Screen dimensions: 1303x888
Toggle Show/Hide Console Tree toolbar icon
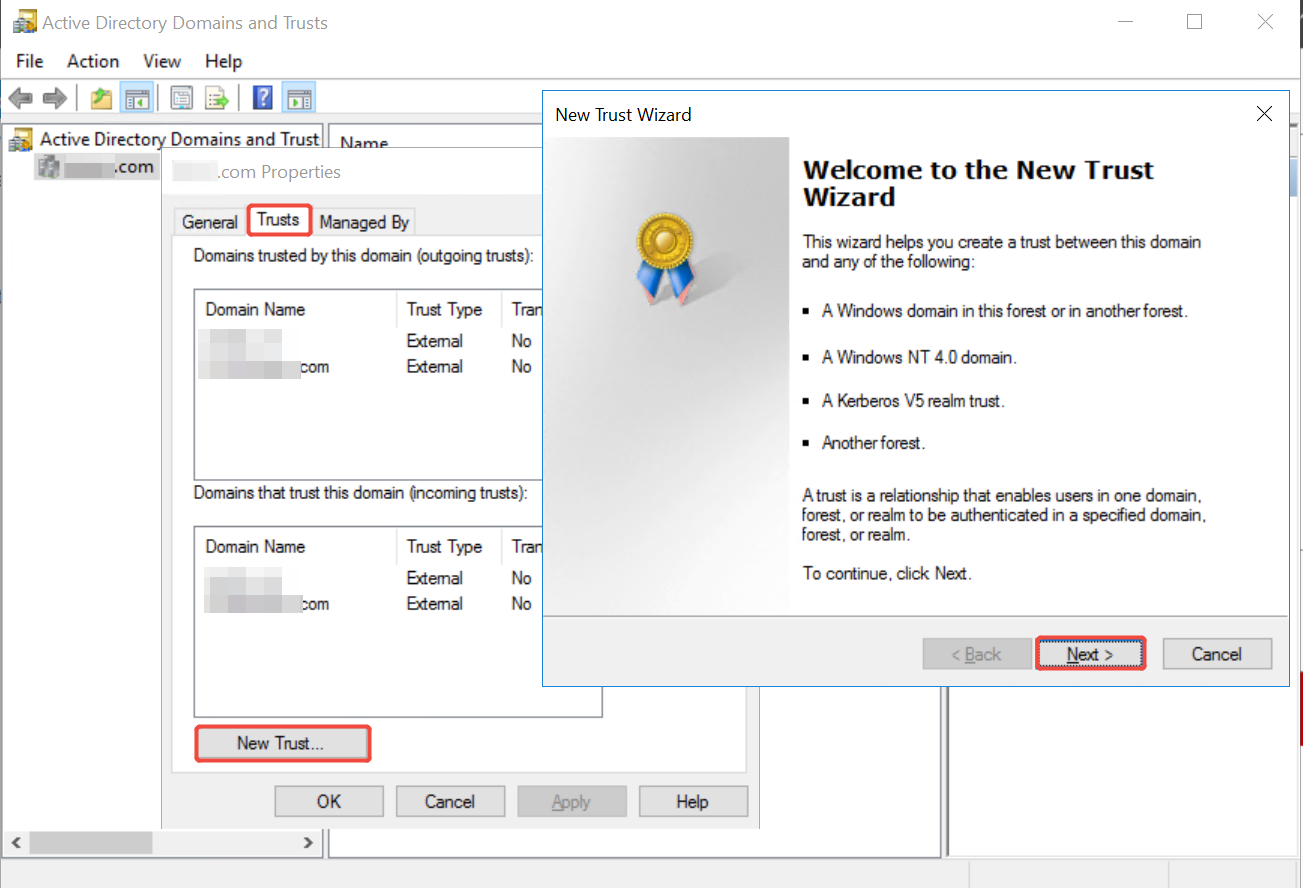[136, 98]
